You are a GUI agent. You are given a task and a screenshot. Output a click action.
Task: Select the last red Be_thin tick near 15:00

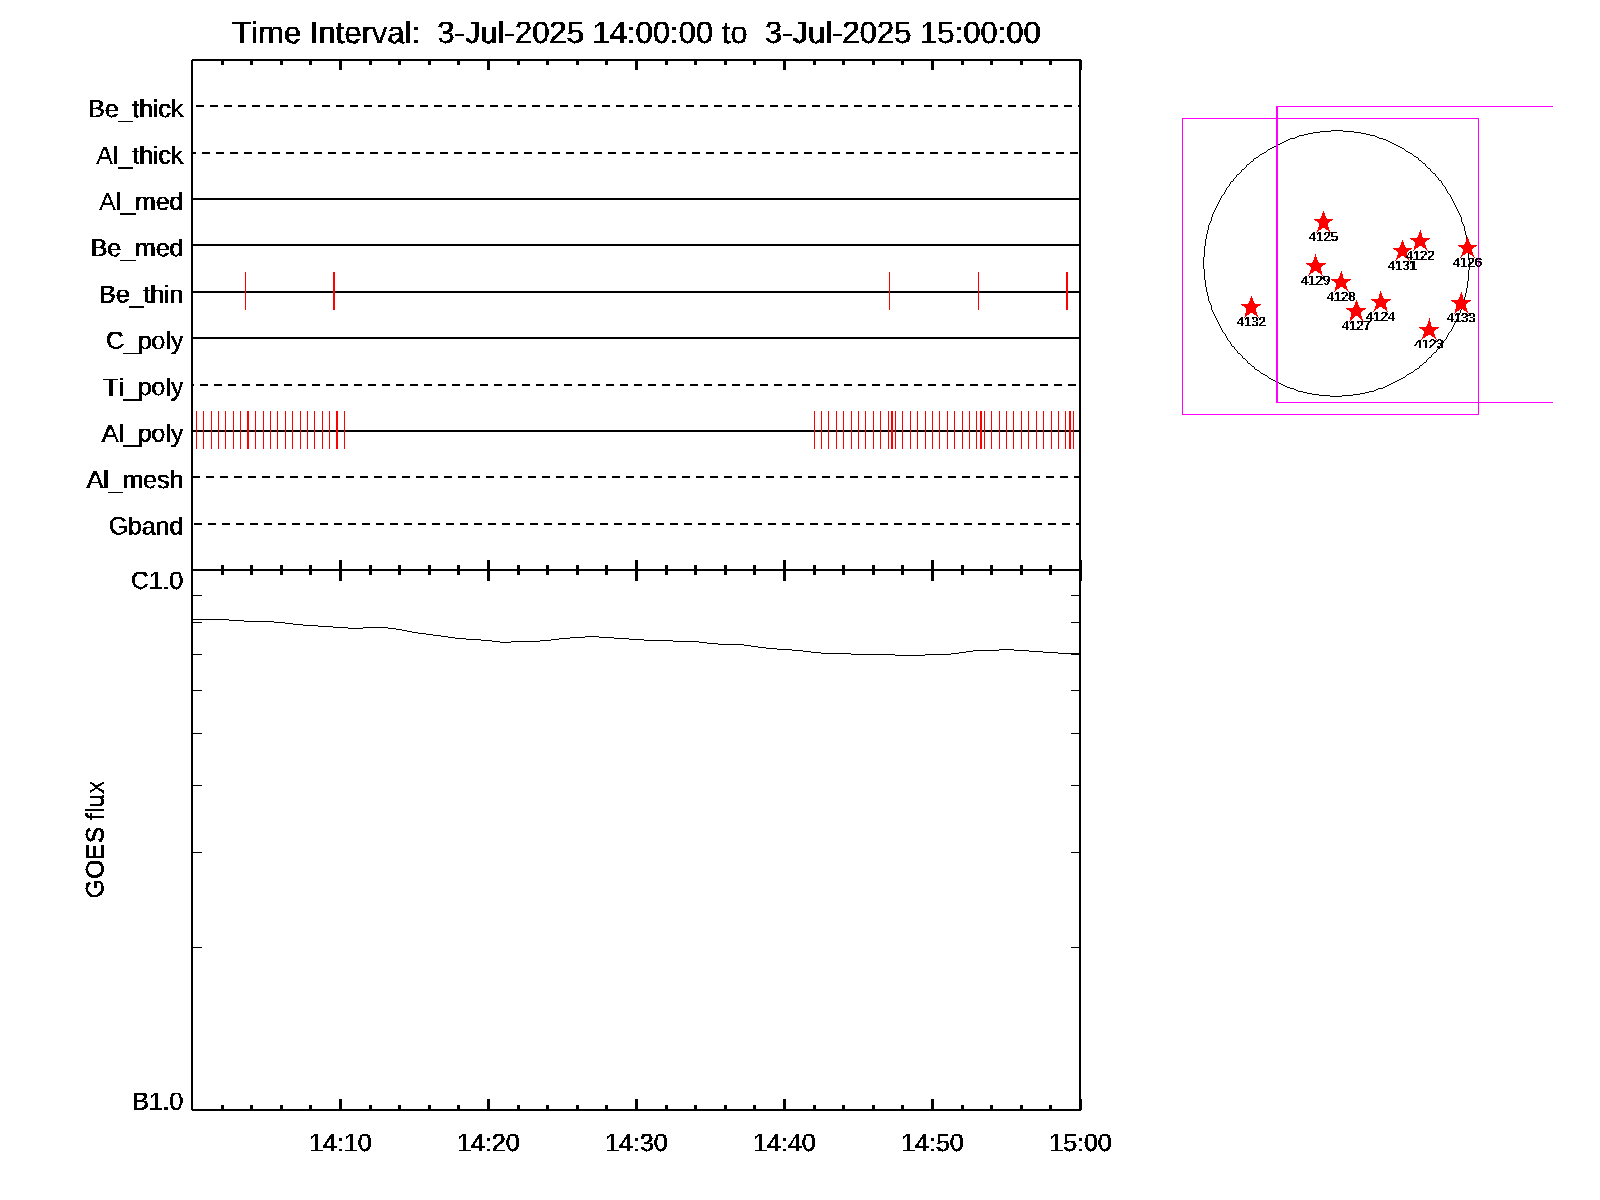click(x=1067, y=291)
